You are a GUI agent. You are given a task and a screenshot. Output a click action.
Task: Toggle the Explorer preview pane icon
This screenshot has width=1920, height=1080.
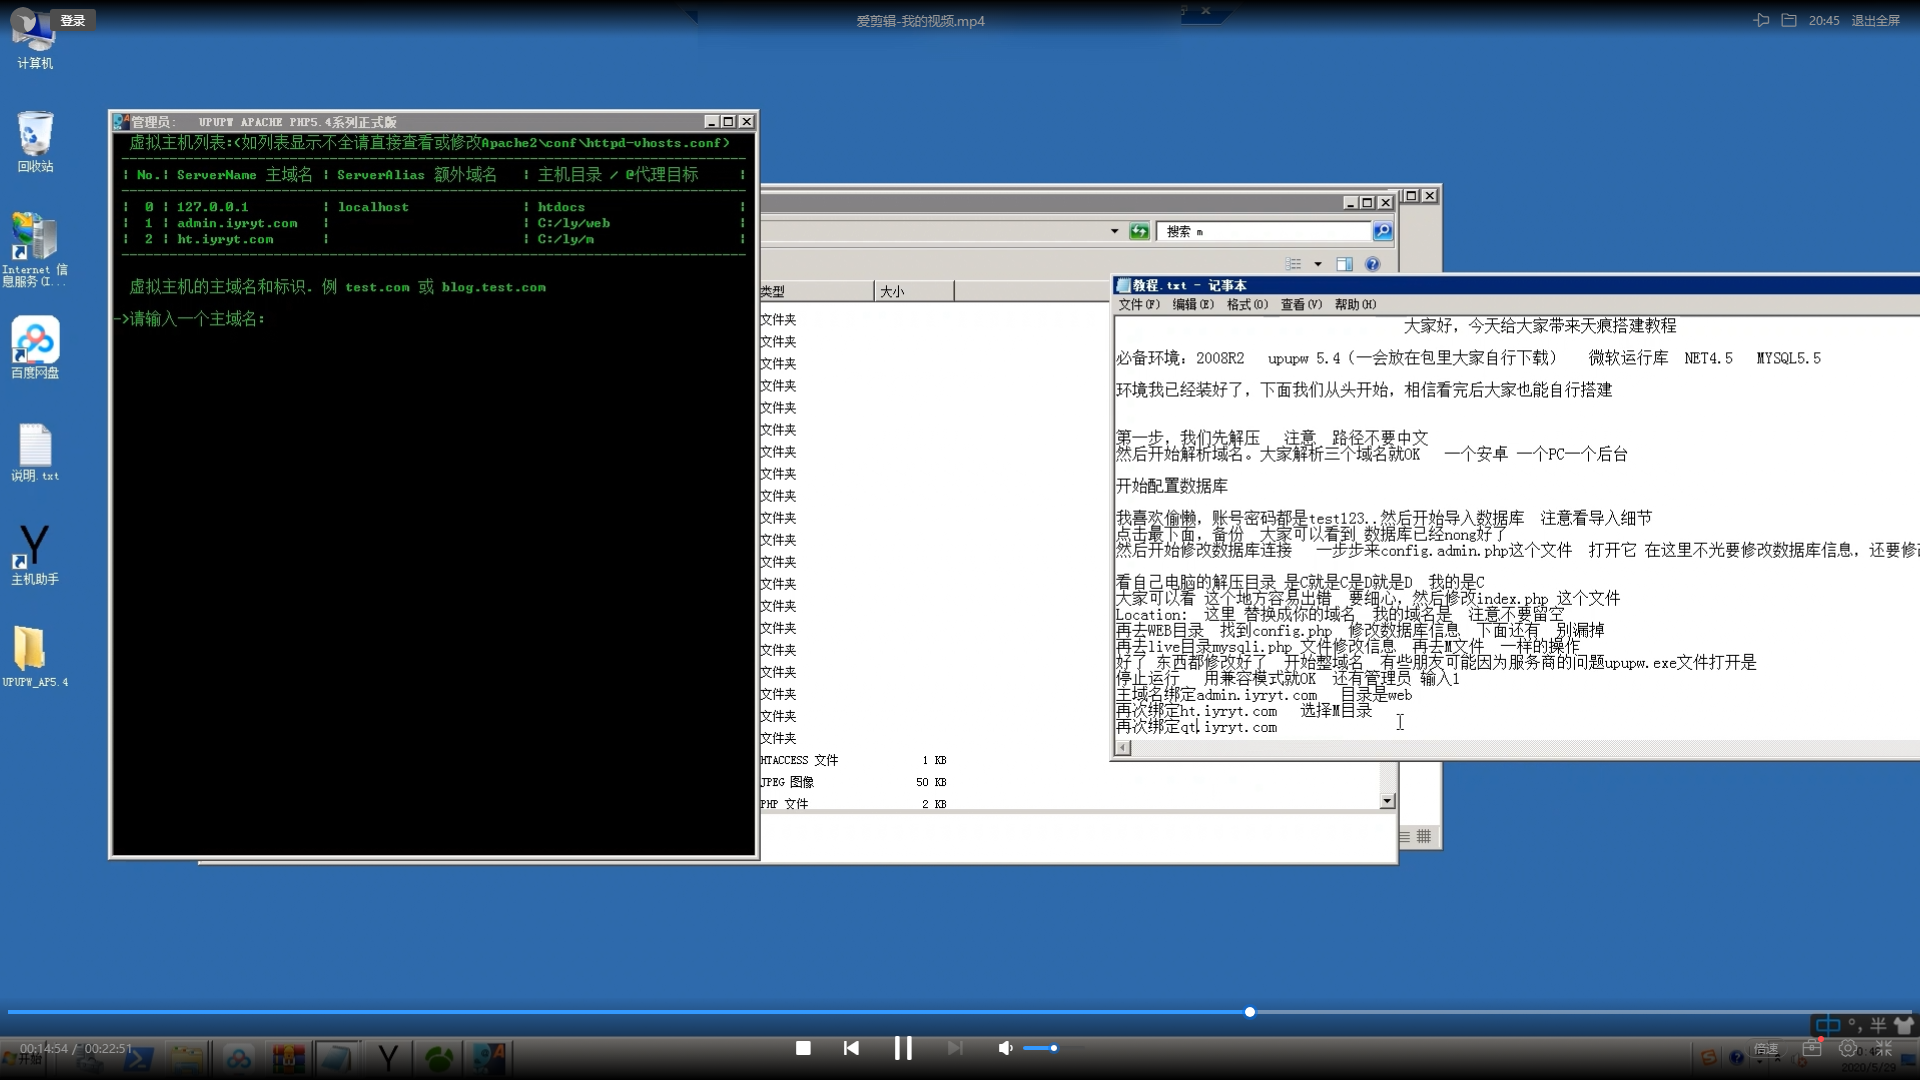click(1345, 264)
